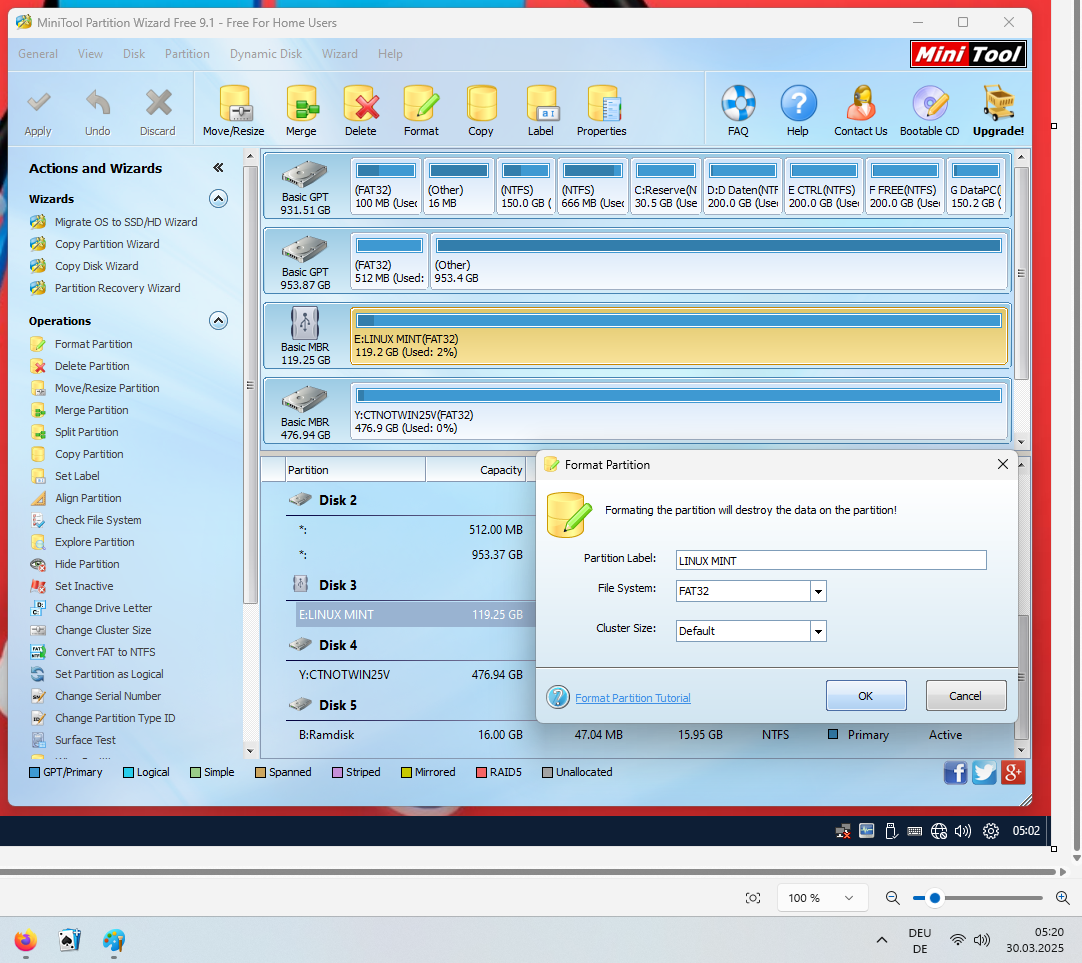Viewport: 1082px width, 963px height.
Task: Show hidden system tray icons chevron
Action: (x=882, y=940)
